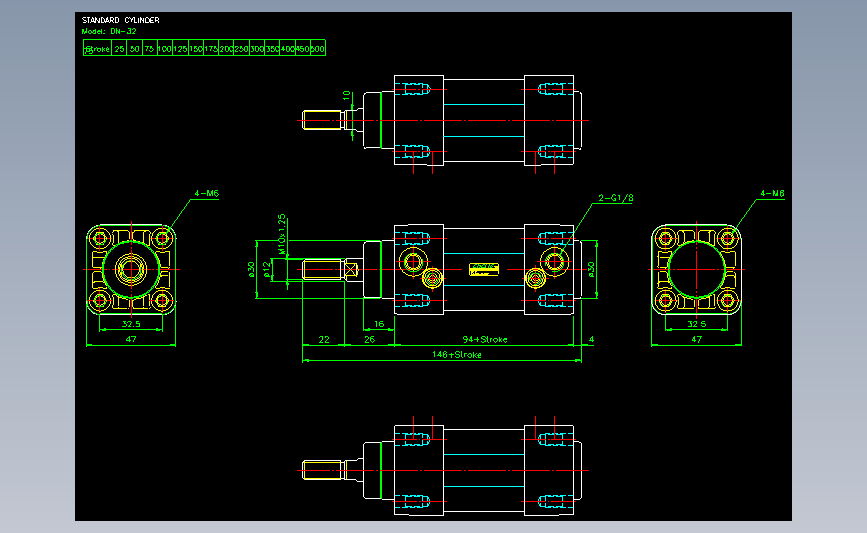Select the '4-M6' label on right end view
867x533 pixels.
click(772, 194)
